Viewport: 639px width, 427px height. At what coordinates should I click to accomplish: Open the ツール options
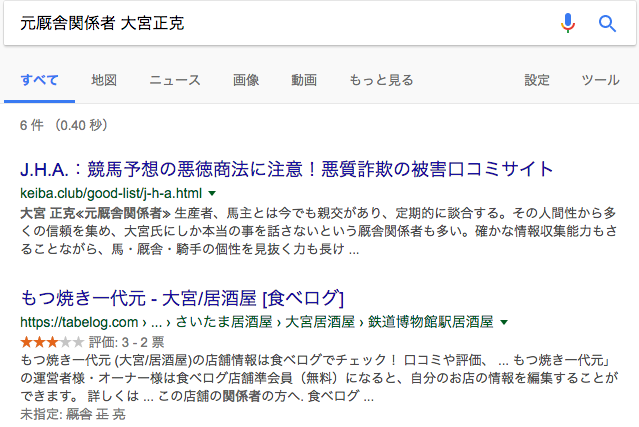coord(600,80)
